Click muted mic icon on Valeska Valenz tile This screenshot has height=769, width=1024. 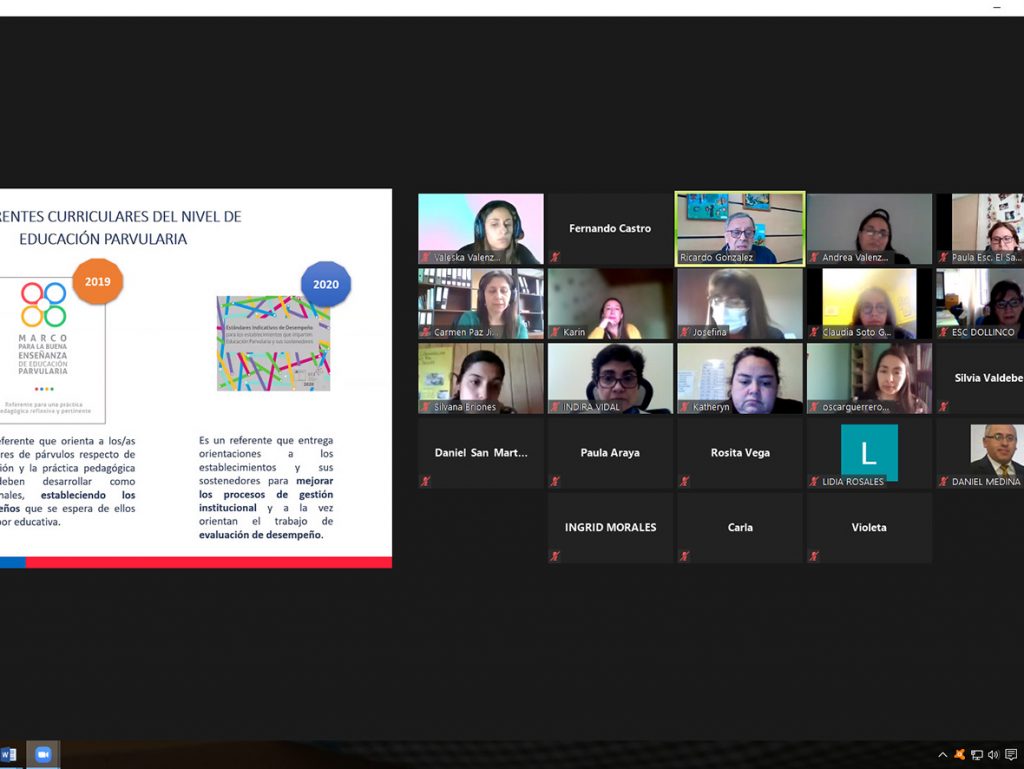(x=426, y=257)
